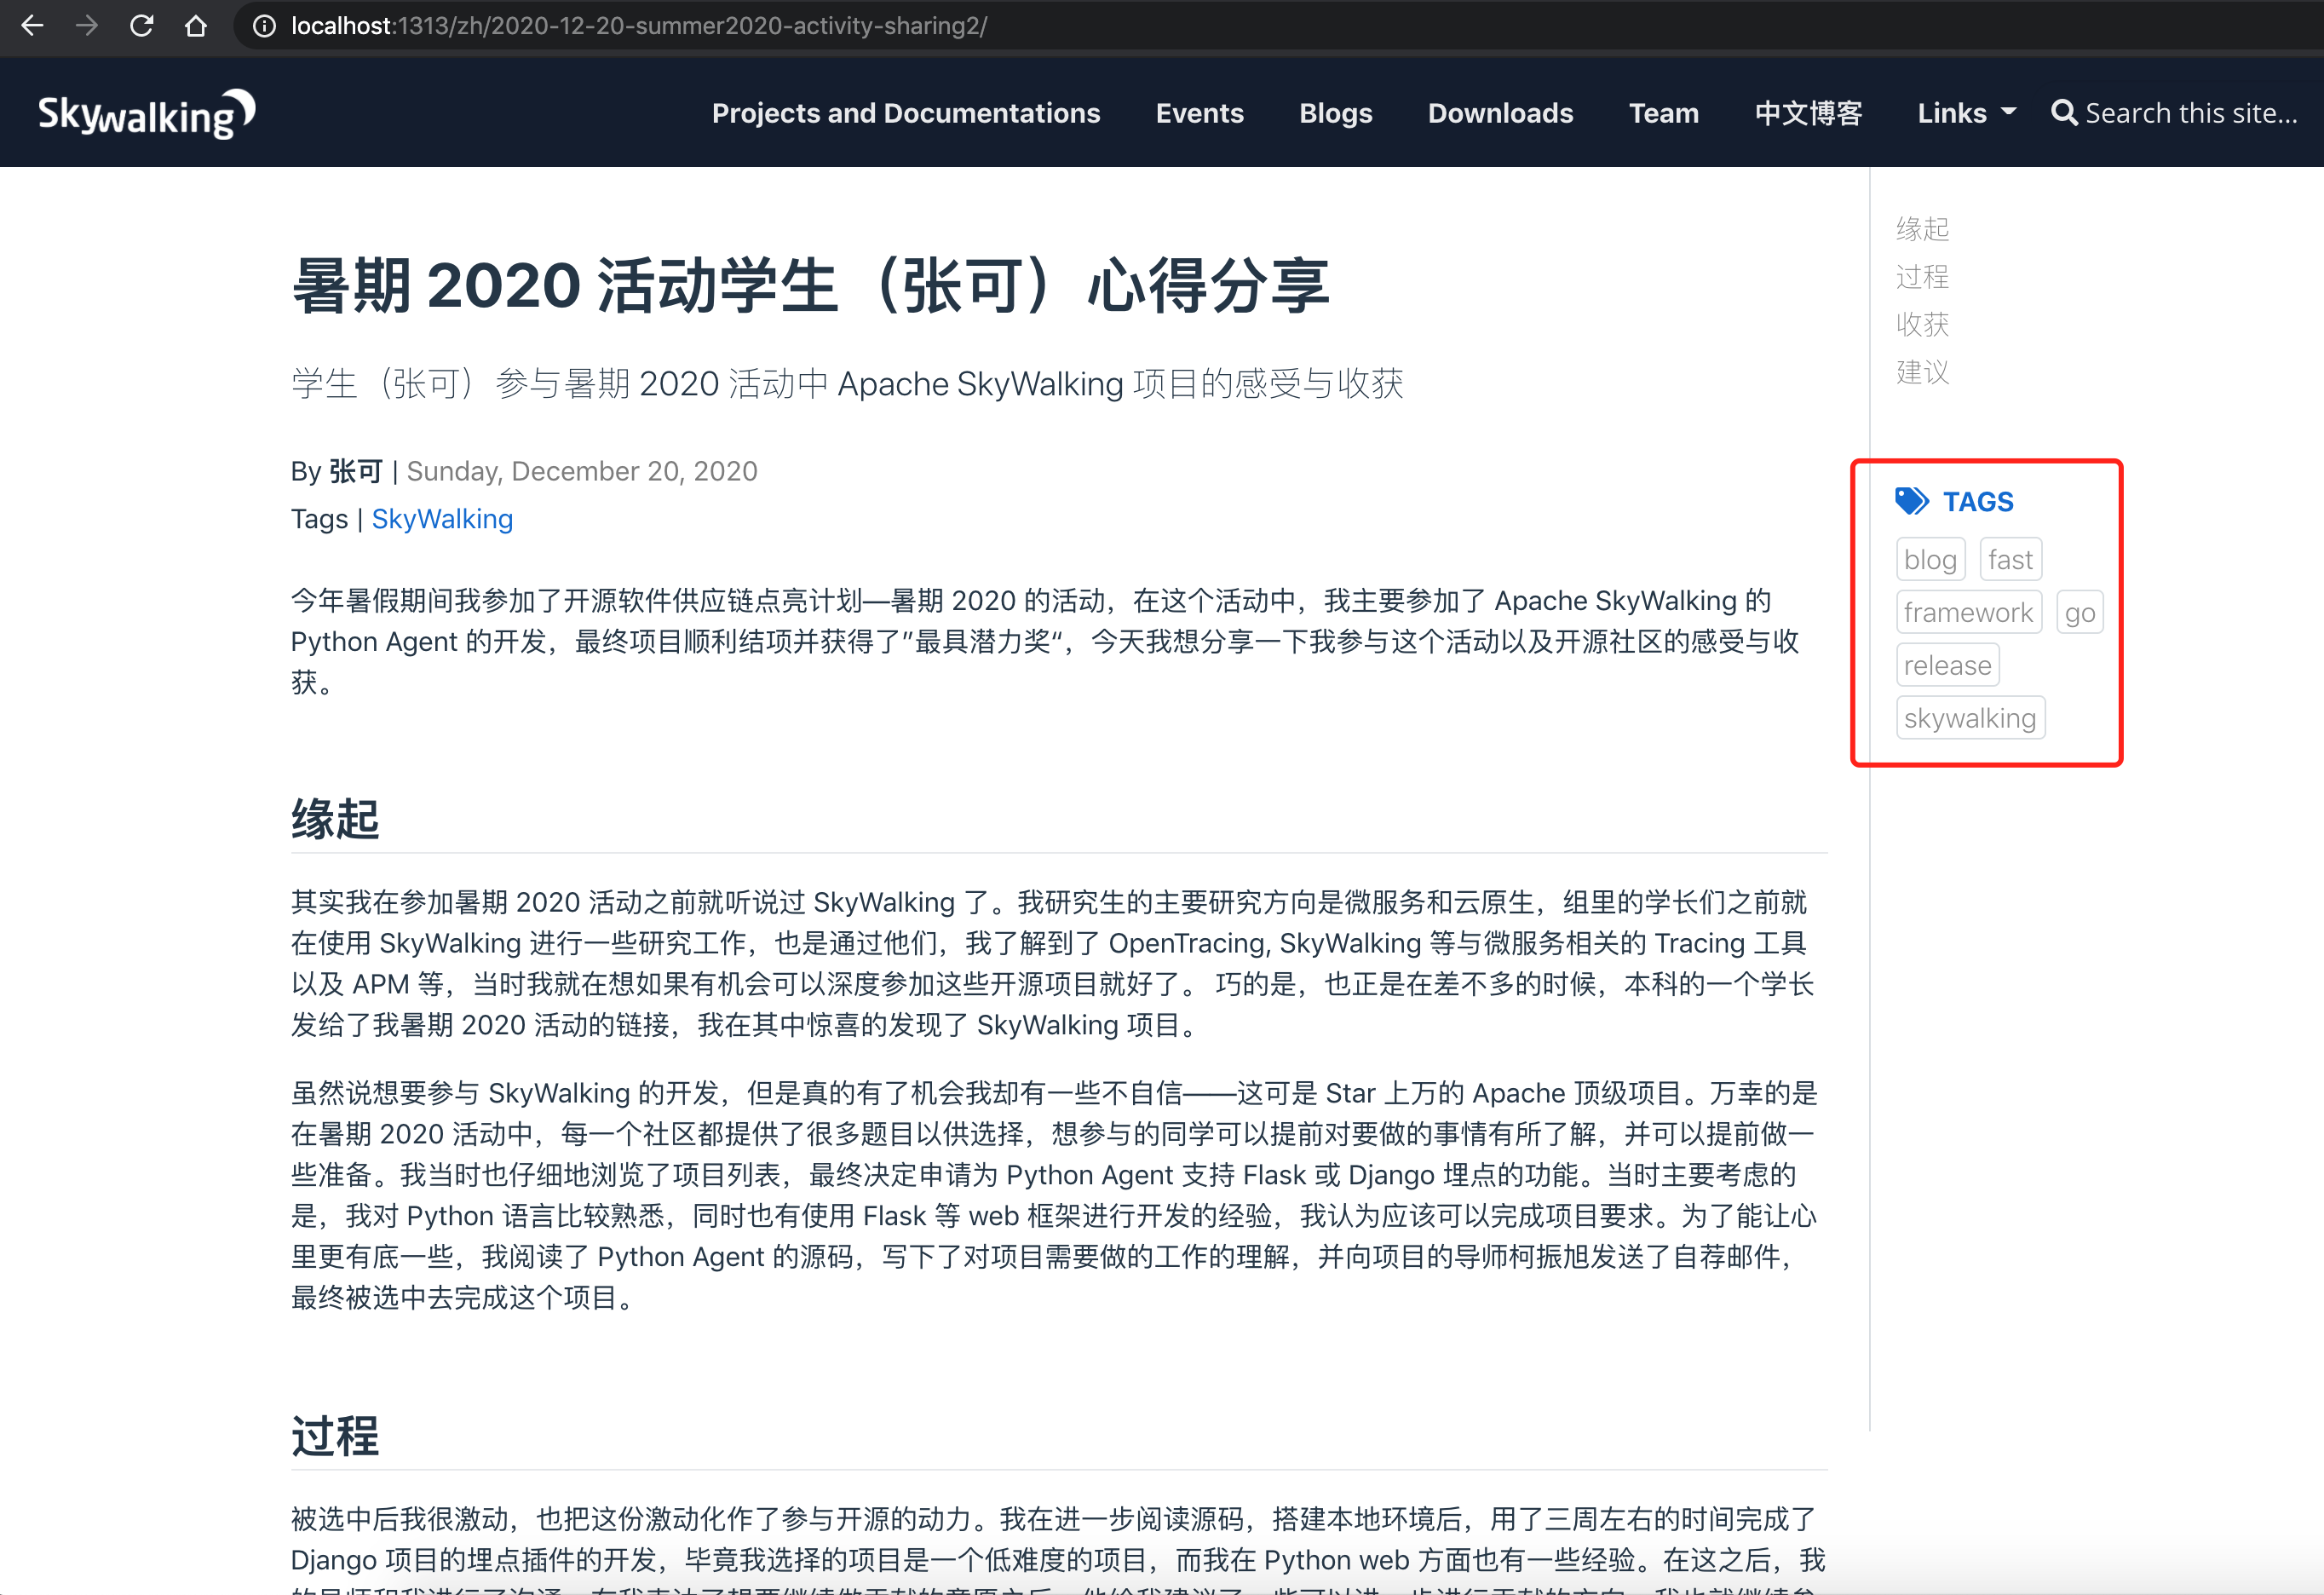Image resolution: width=2324 pixels, height=1595 pixels.
Task: Click the TAGS label icon
Action: tap(1911, 501)
